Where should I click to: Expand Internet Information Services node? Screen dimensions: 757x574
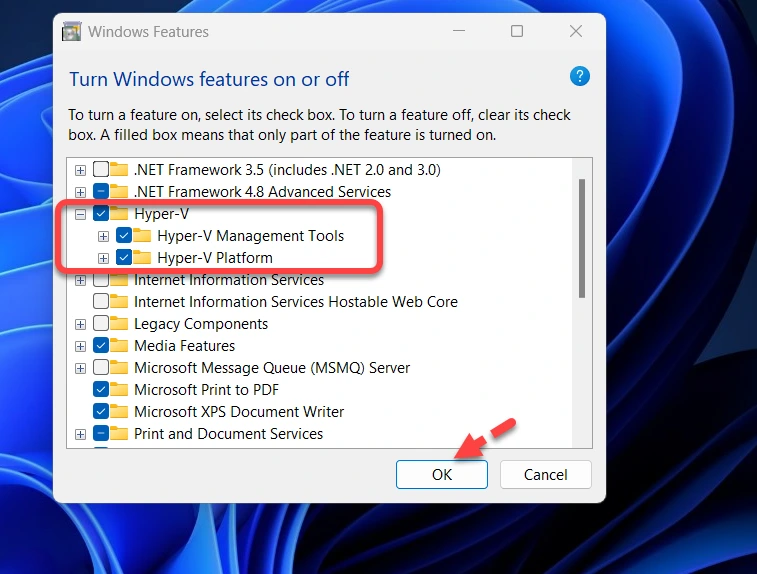80,280
